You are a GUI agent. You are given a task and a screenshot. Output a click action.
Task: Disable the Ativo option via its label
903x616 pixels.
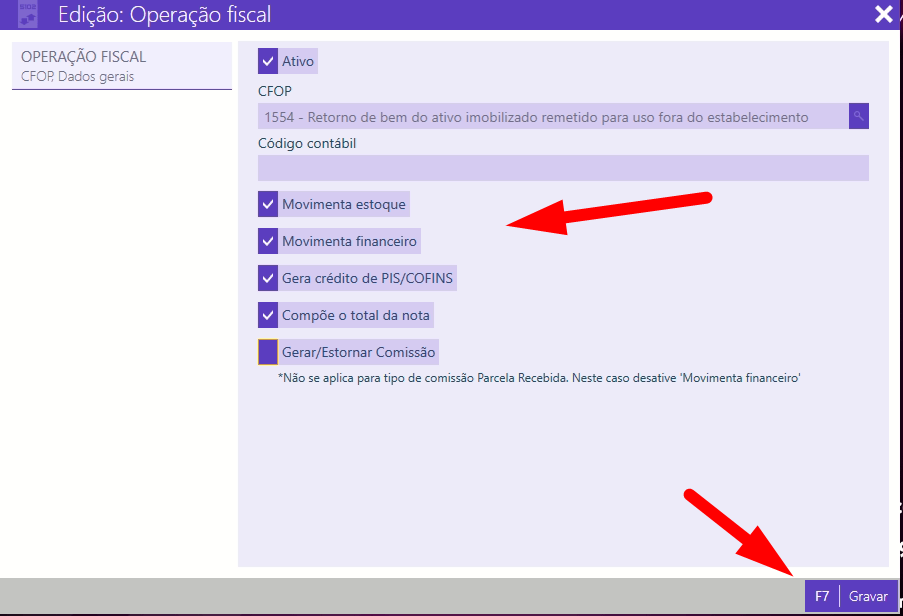click(x=298, y=61)
